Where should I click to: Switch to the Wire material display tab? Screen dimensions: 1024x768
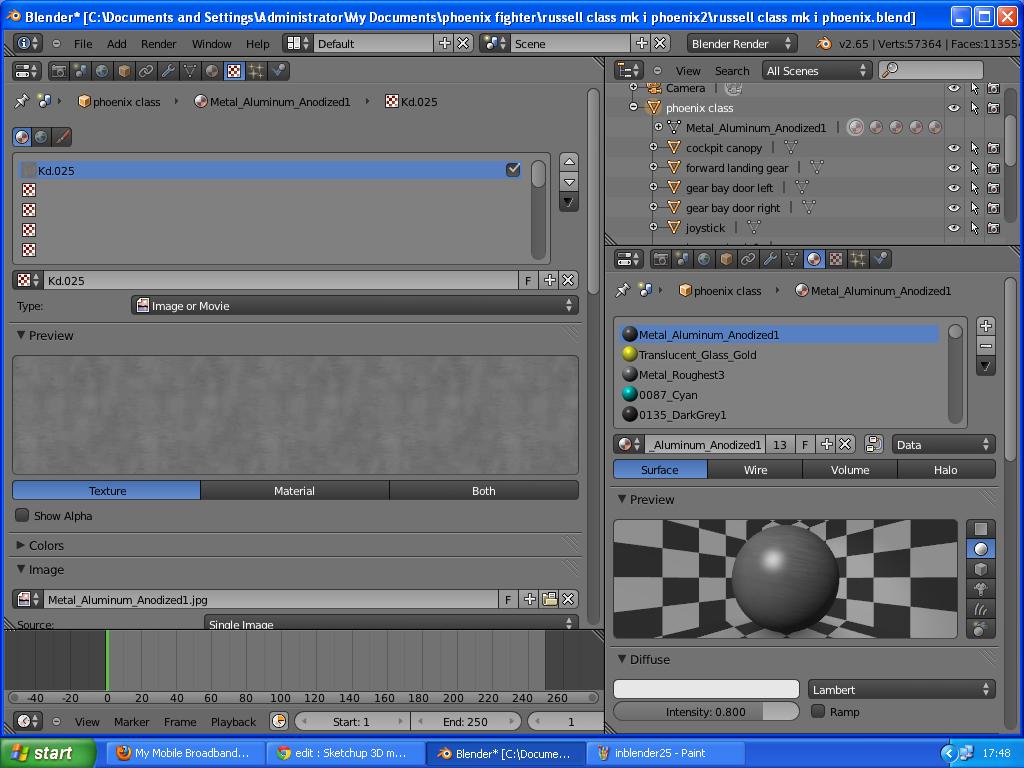(x=755, y=469)
